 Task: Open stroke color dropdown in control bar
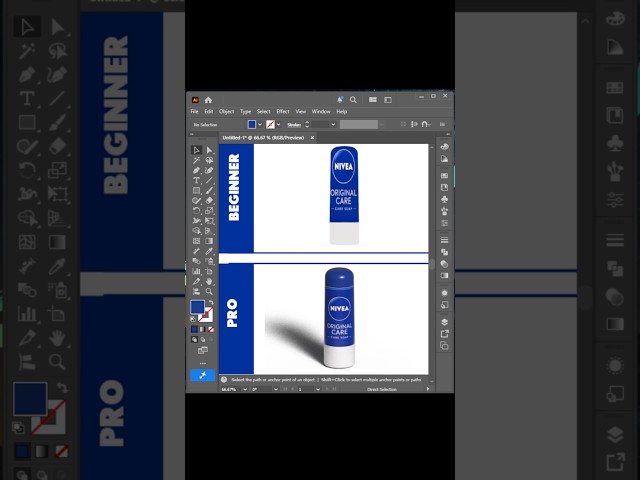278,124
